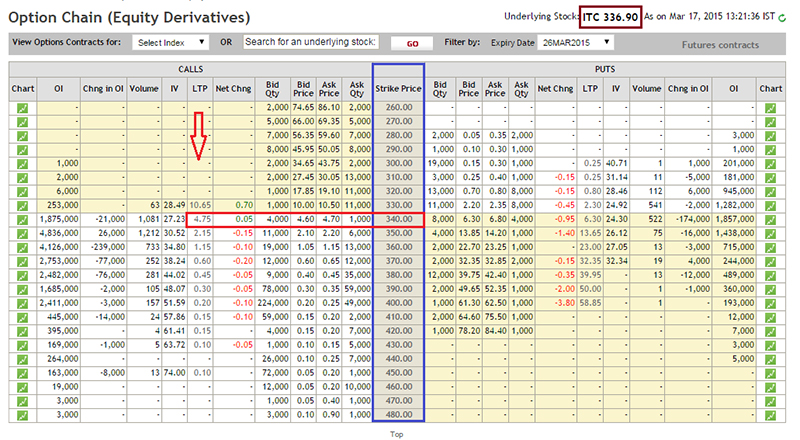800x440 pixels.
Task: Open calls chart icon for strike 340.00
Action: (22, 219)
